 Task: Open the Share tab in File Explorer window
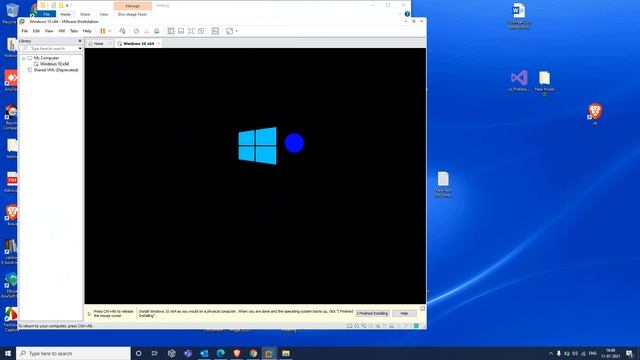[85, 14]
